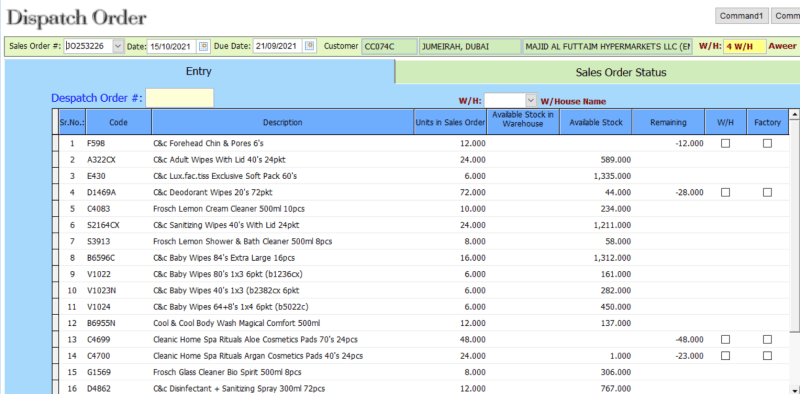This screenshot has height=394, width=800.
Task: Click the Due Date field showing 21/09/2021
Action: point(278,46)
